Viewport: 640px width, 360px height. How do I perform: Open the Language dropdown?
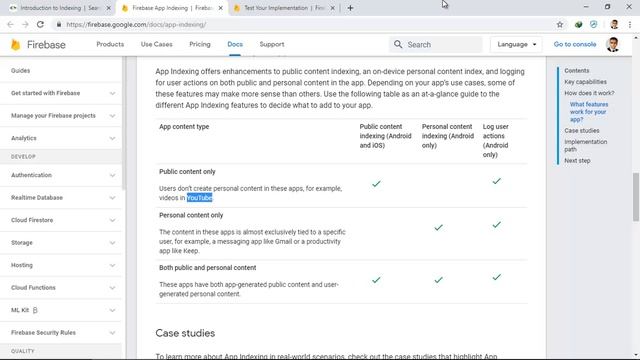click(516, 44)
